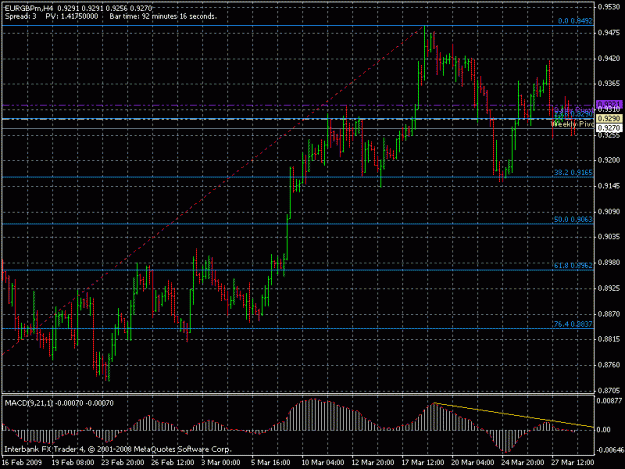This screenshot has width=625, height=469.
Task: Click the 'MACD(9,21,1) -0.00070 -0.00070' indicator label
Action: pyautogui.click(x=59, y=403)
